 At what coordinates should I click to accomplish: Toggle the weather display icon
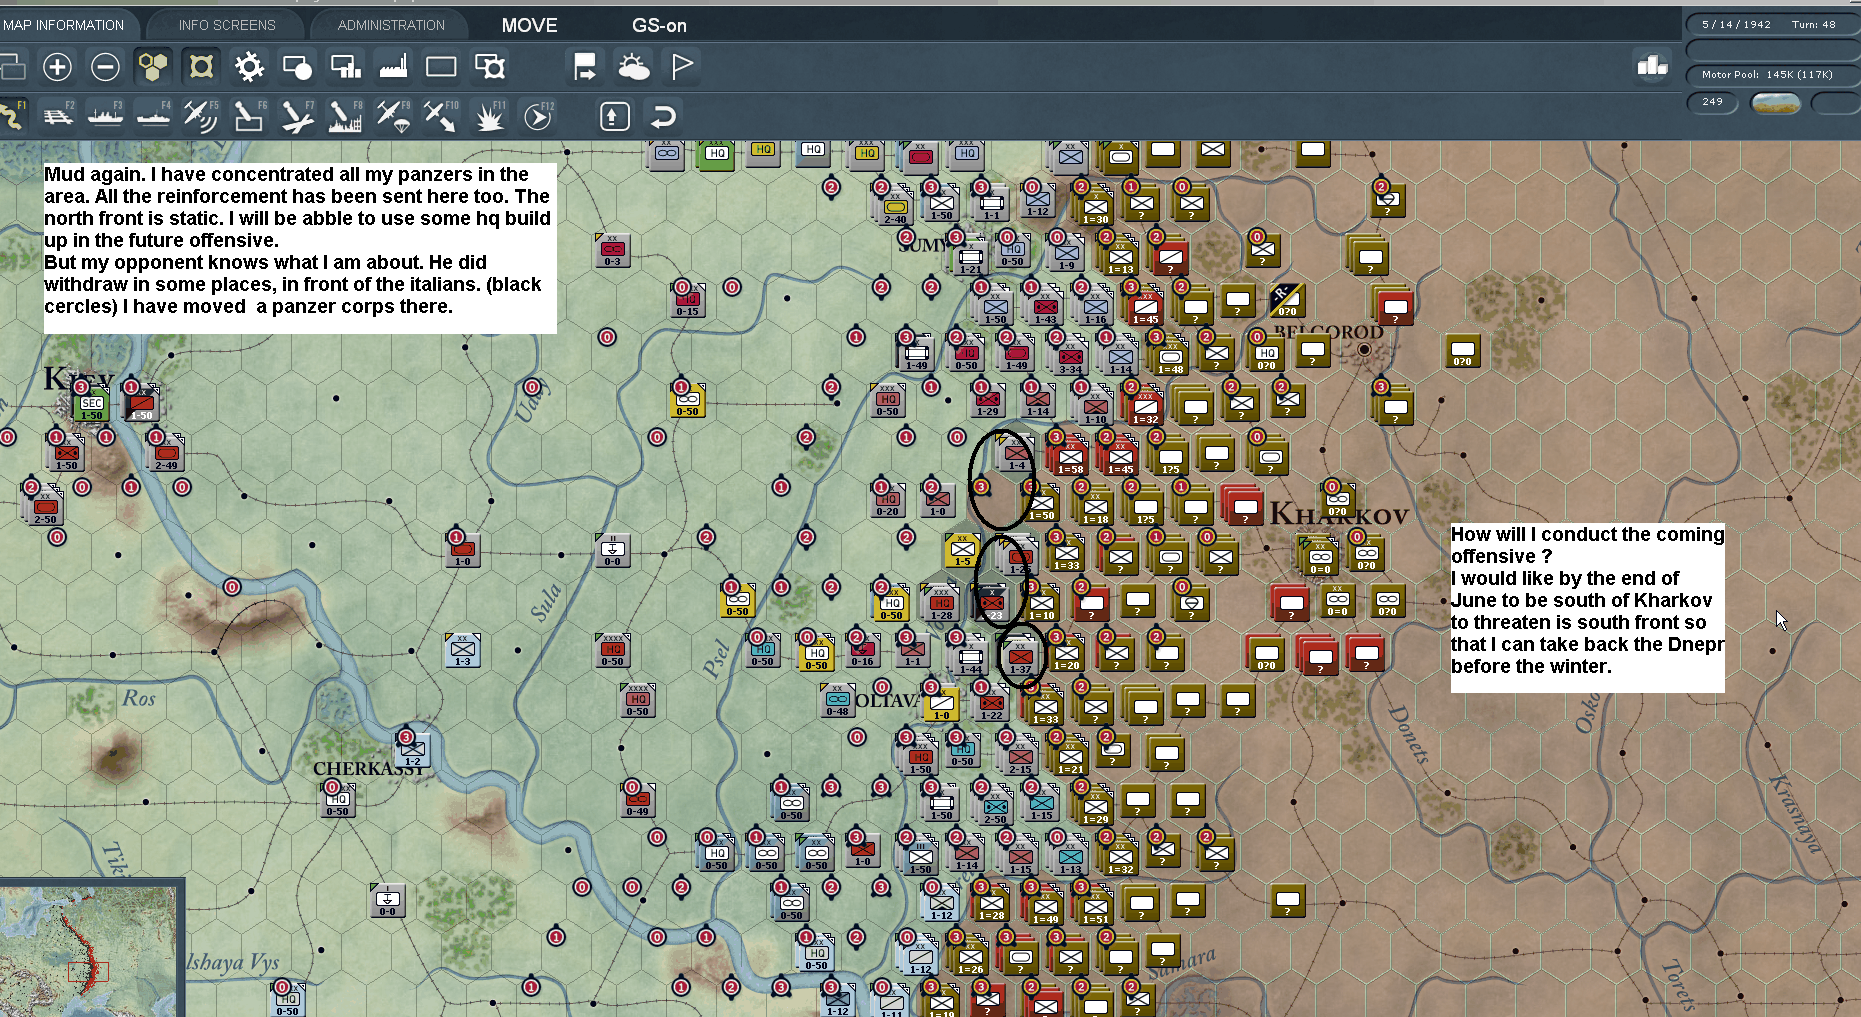coord(633,67)
